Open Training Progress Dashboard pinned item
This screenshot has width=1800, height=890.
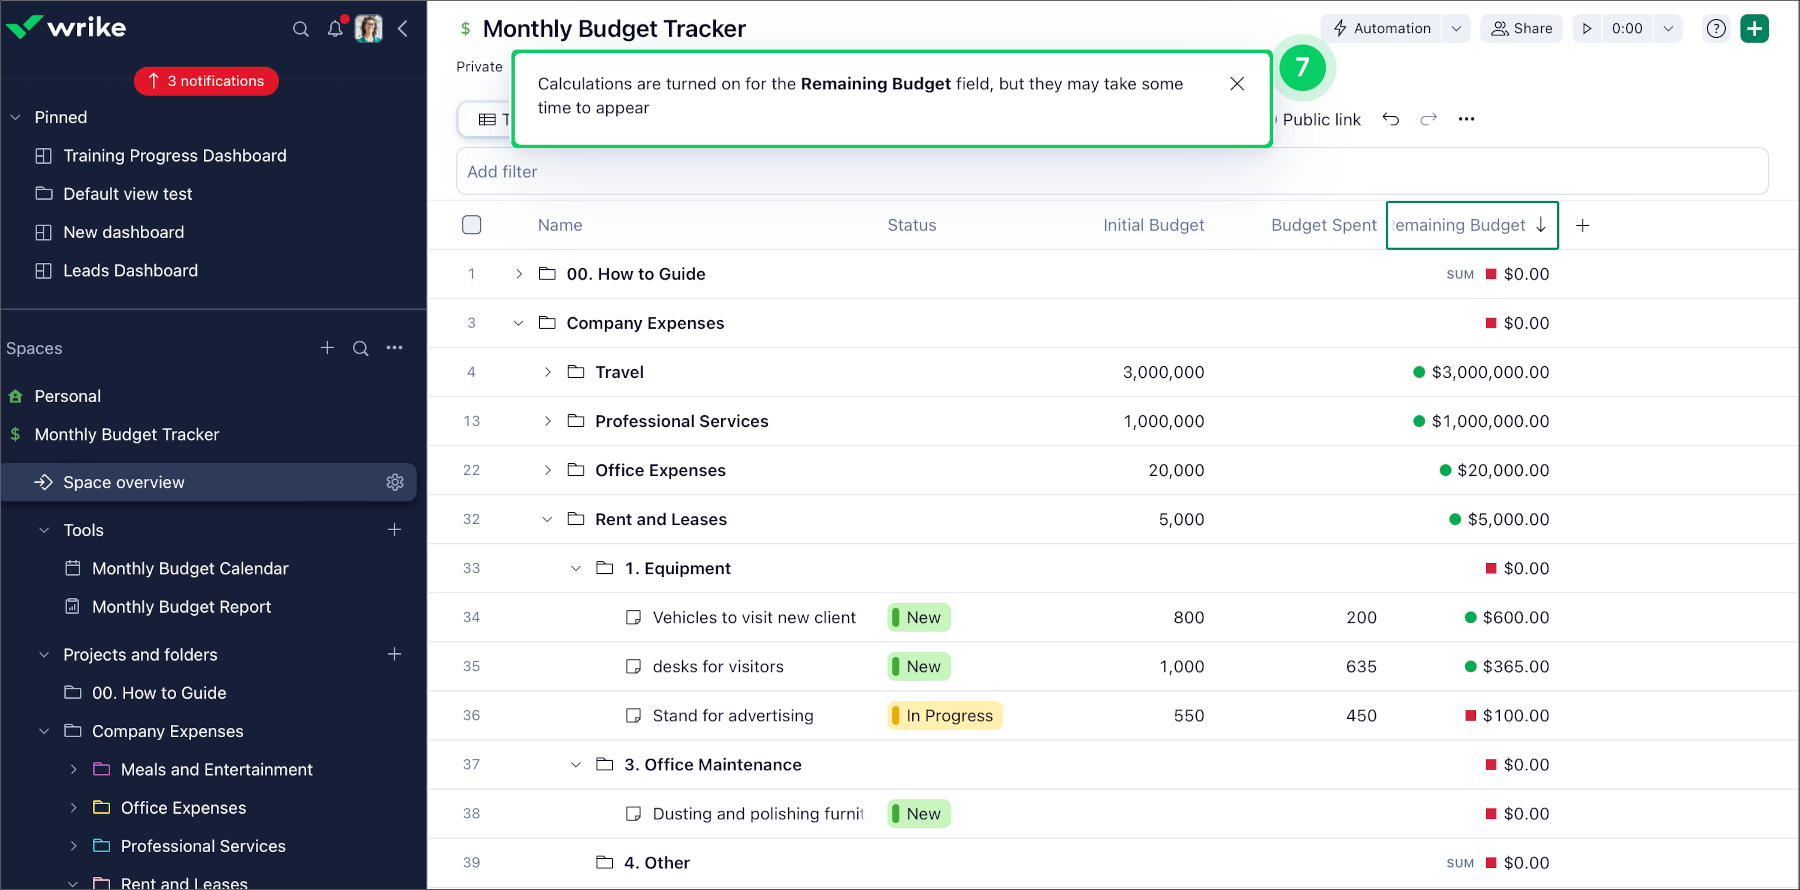coord(174,156)
